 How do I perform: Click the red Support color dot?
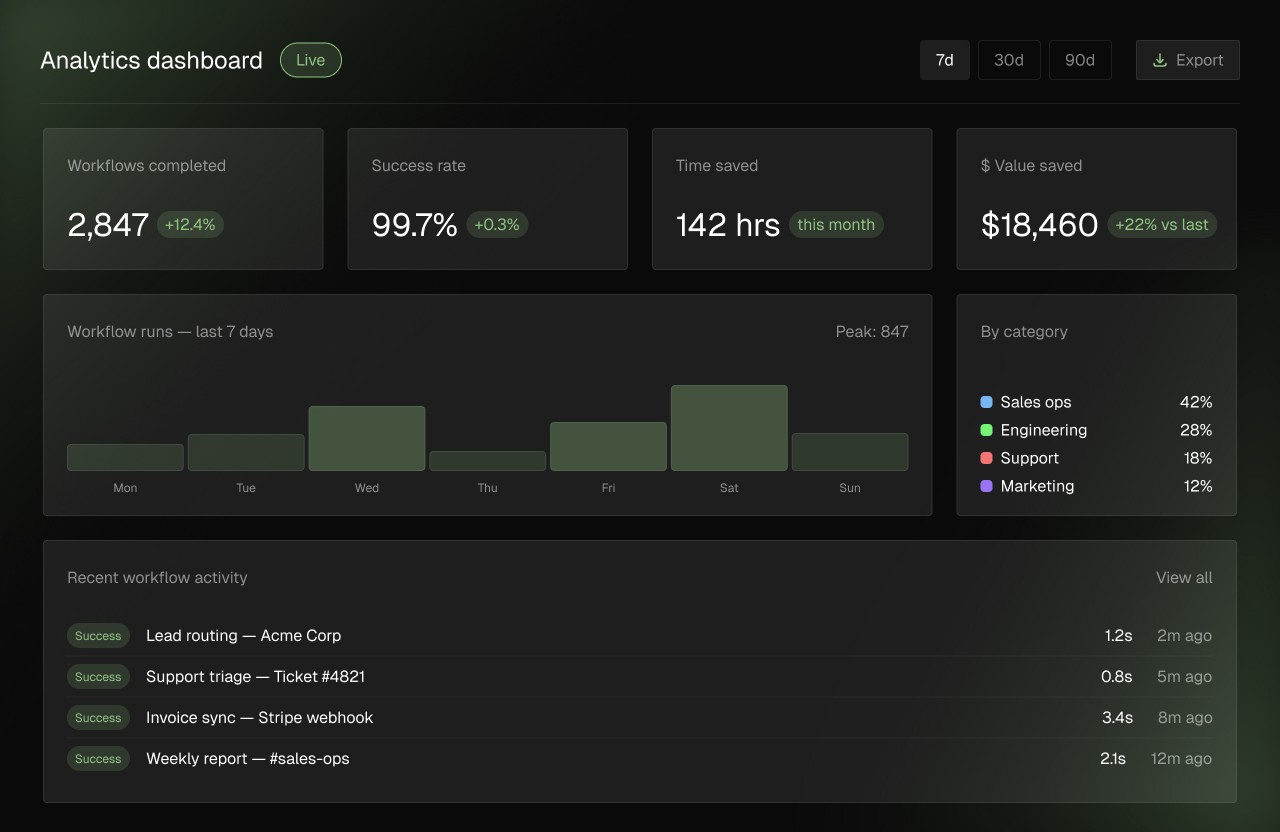click(987, 458)
